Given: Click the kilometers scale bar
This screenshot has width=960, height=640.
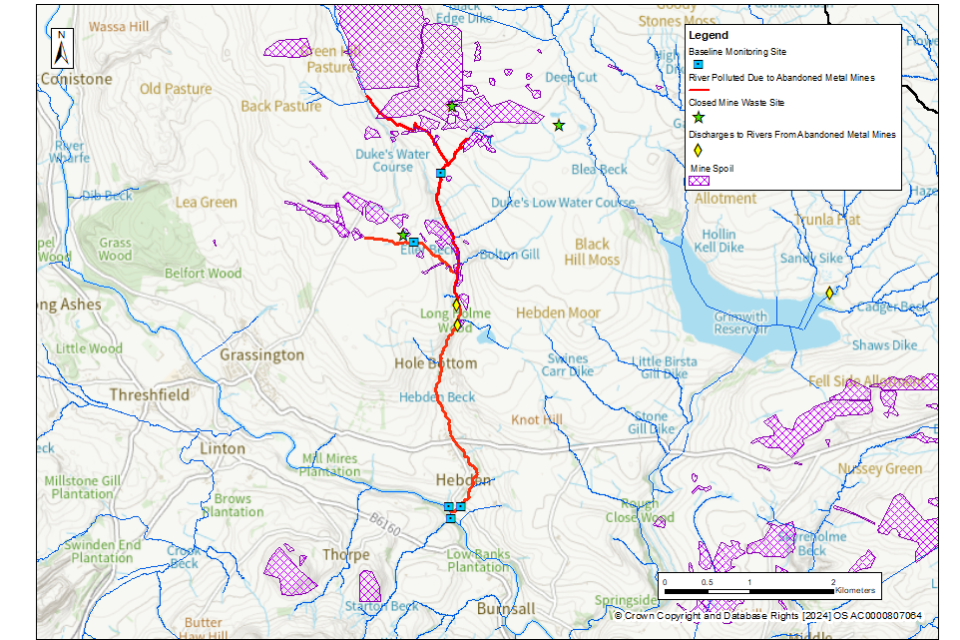Looking at the screenshot, I should (x=748, y=591).
